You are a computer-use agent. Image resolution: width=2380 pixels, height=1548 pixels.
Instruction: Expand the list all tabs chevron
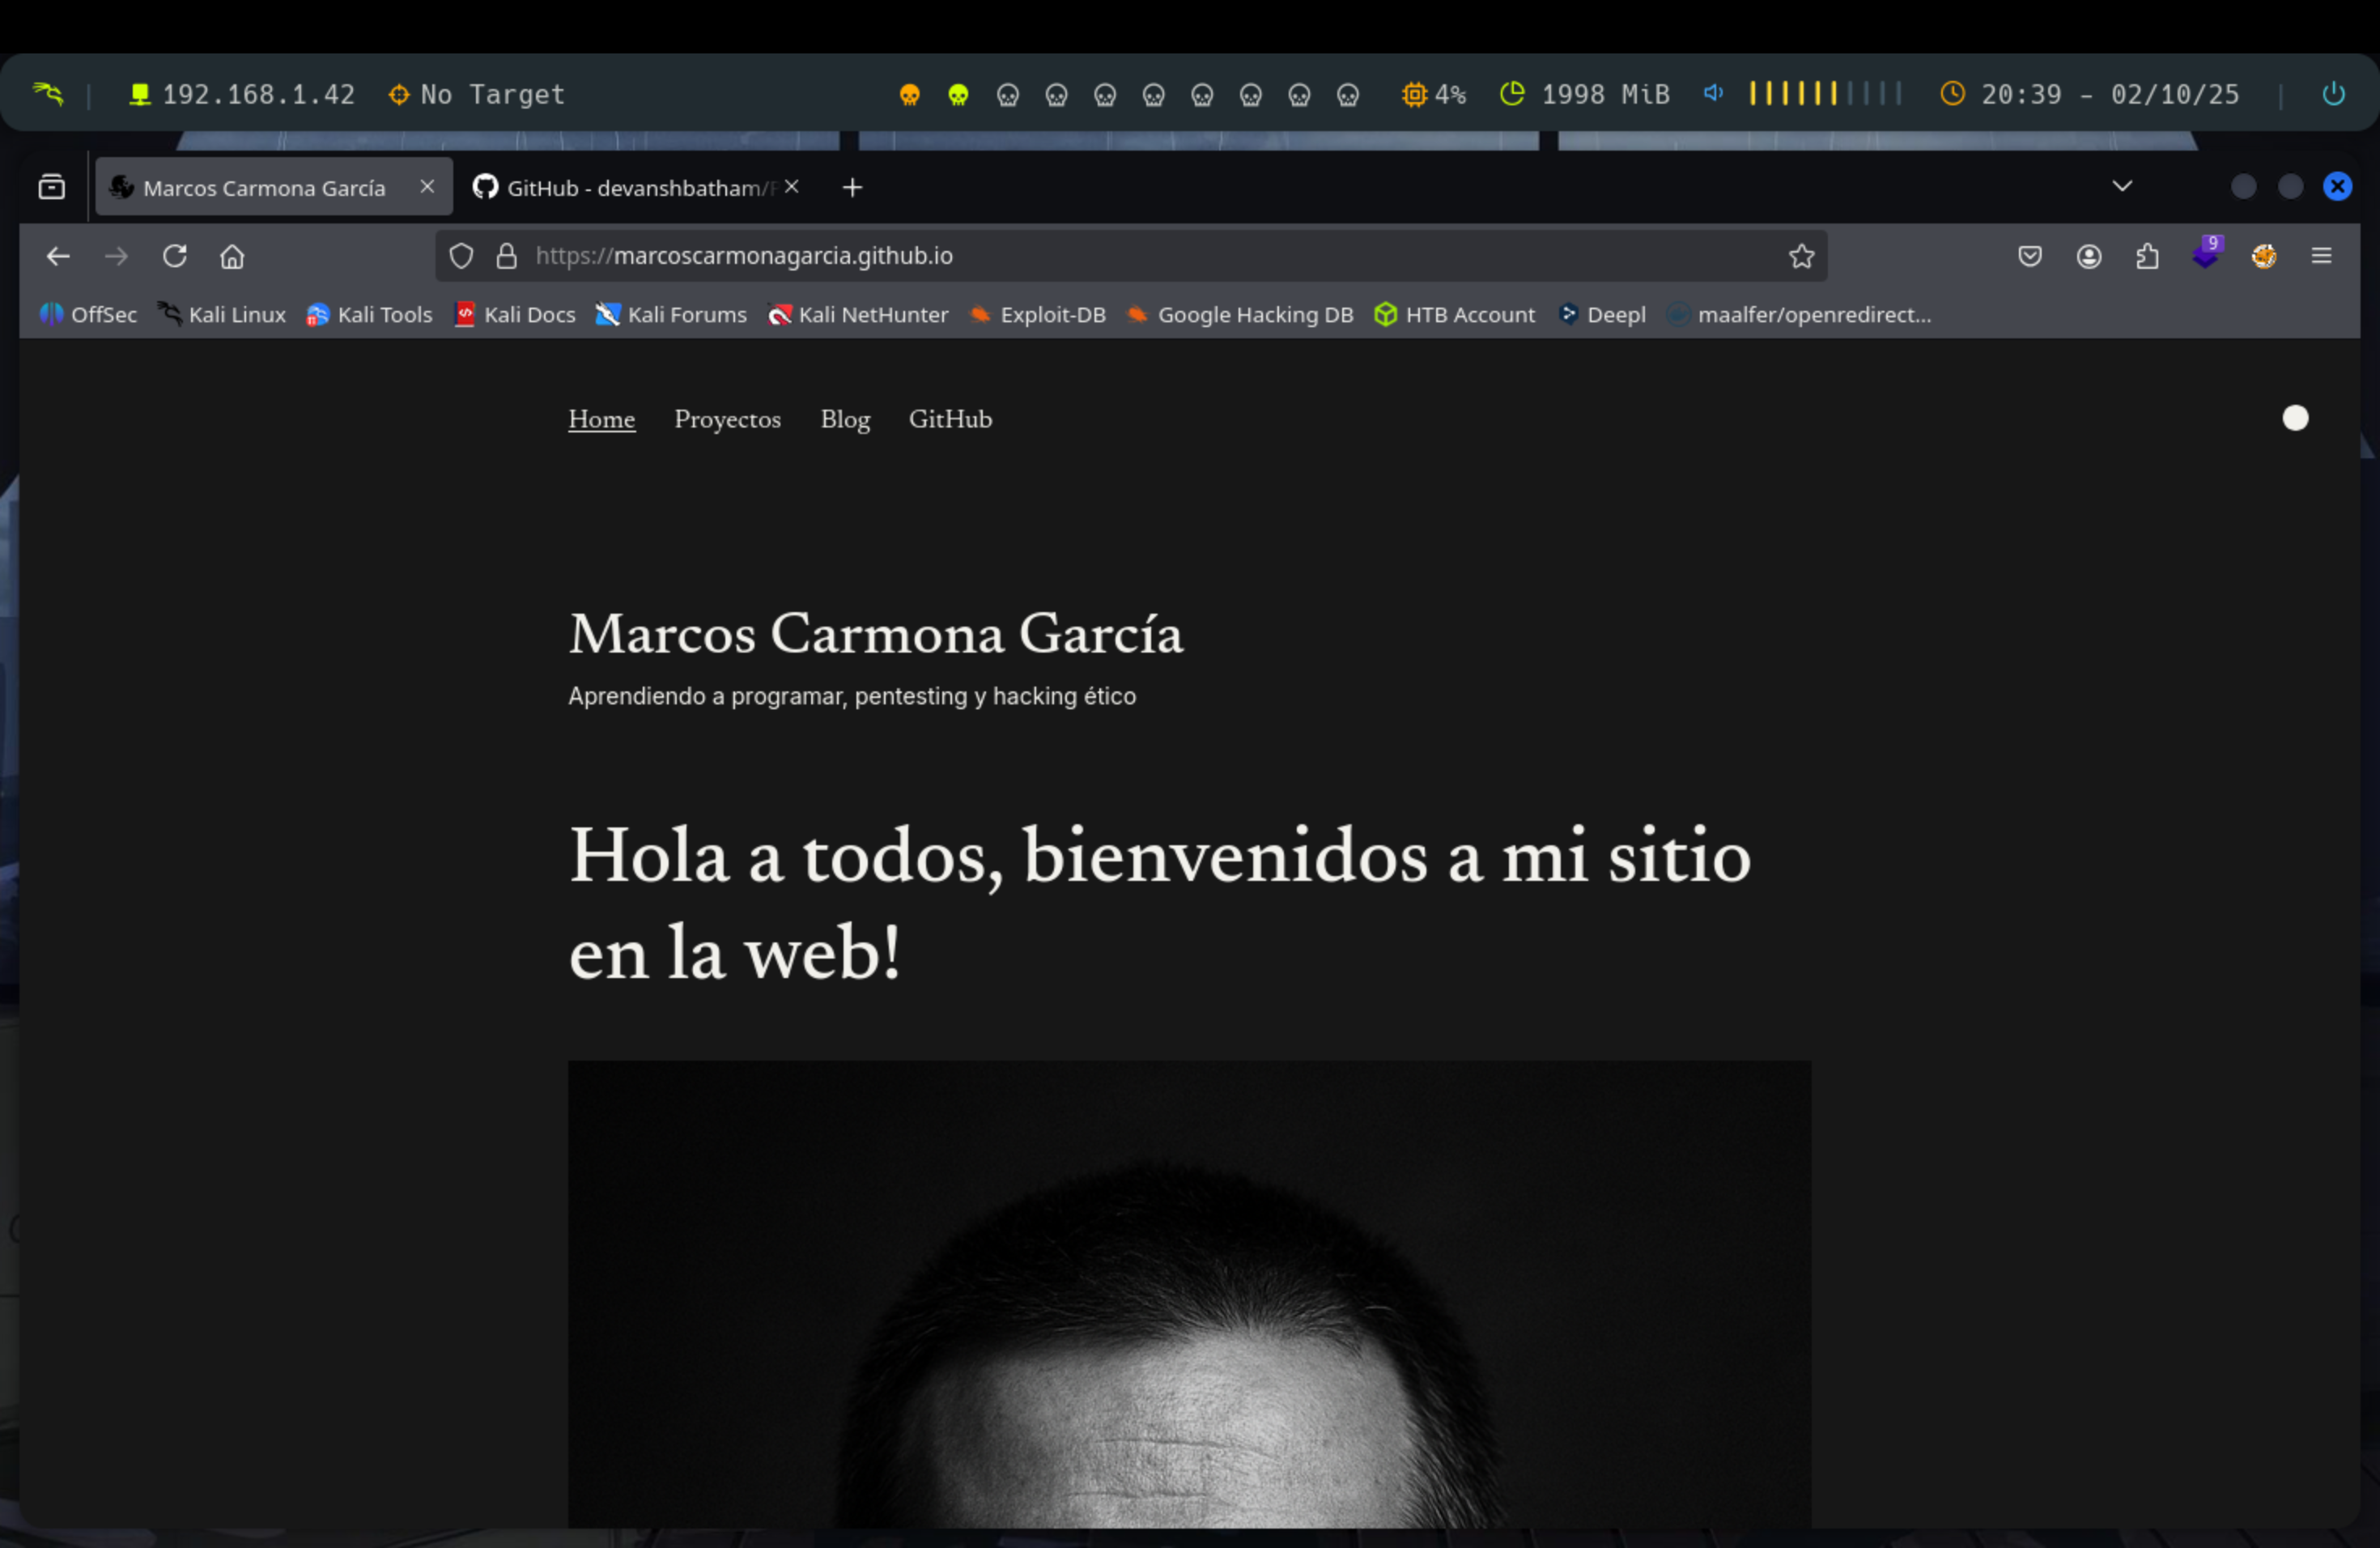click(2122, 186)
